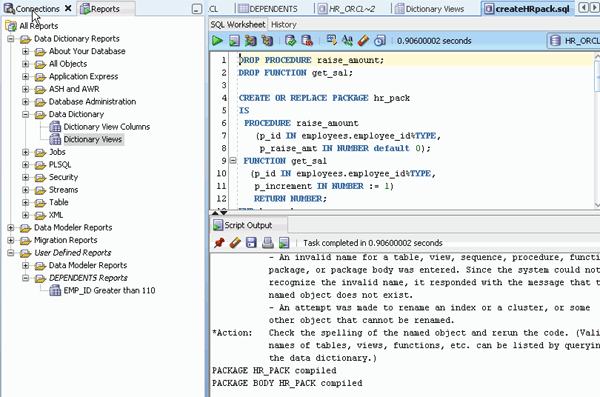600x397 pixels.
Task: Click the Run Script toolbar icon
Action: pyautogui.click(x=234, y=40)
